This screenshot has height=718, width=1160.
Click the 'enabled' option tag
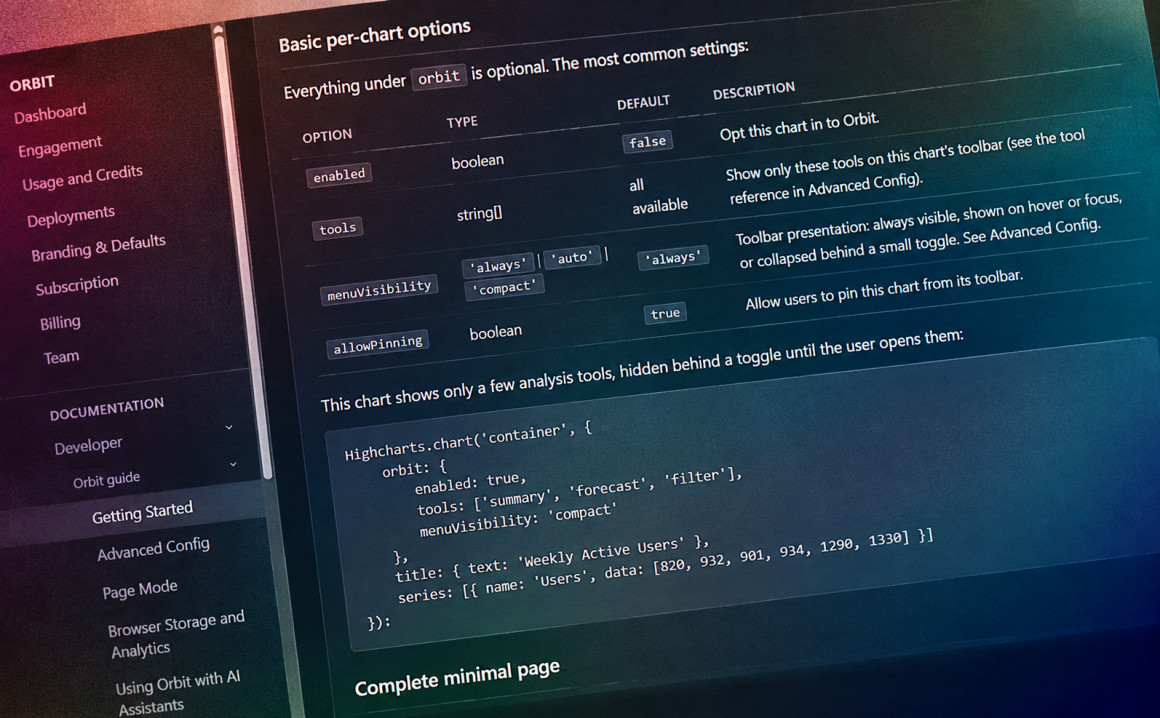click(x=339, y=175)
